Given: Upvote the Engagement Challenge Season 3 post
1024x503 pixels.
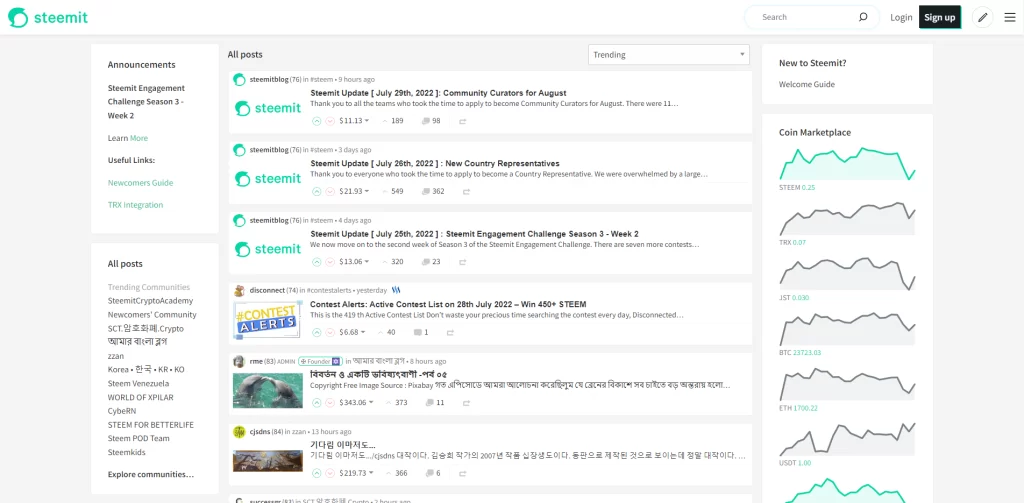Looking at the screenshot, I should coord(317,262).
